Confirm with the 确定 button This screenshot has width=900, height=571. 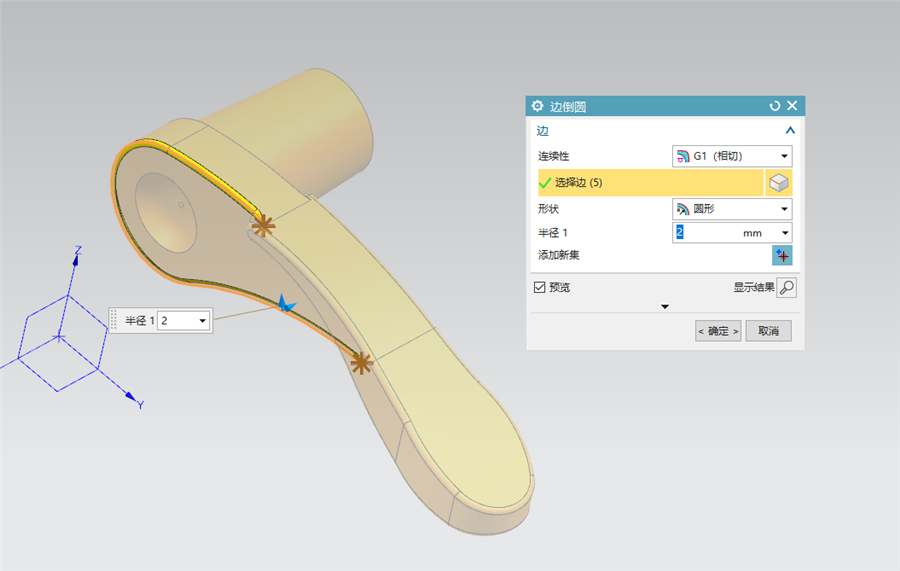(x=717, y=331)
